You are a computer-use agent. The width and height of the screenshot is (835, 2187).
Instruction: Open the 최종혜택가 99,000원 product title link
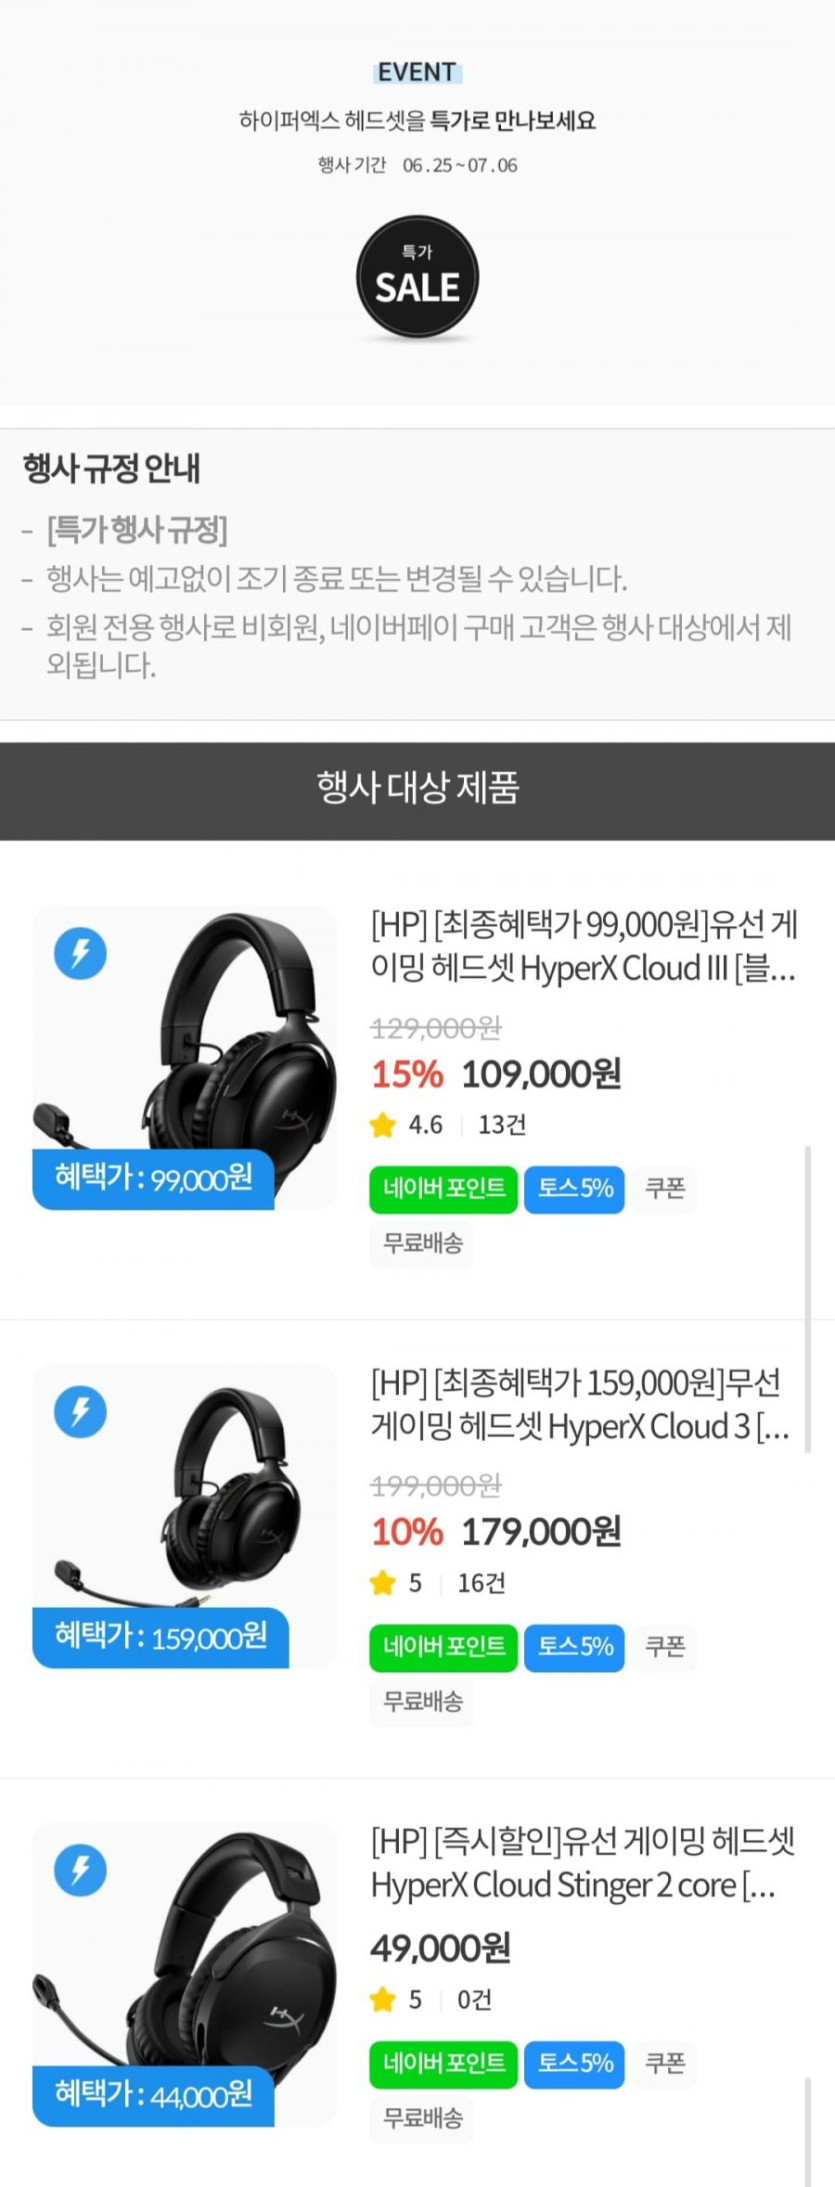click(x=584, y=946)
